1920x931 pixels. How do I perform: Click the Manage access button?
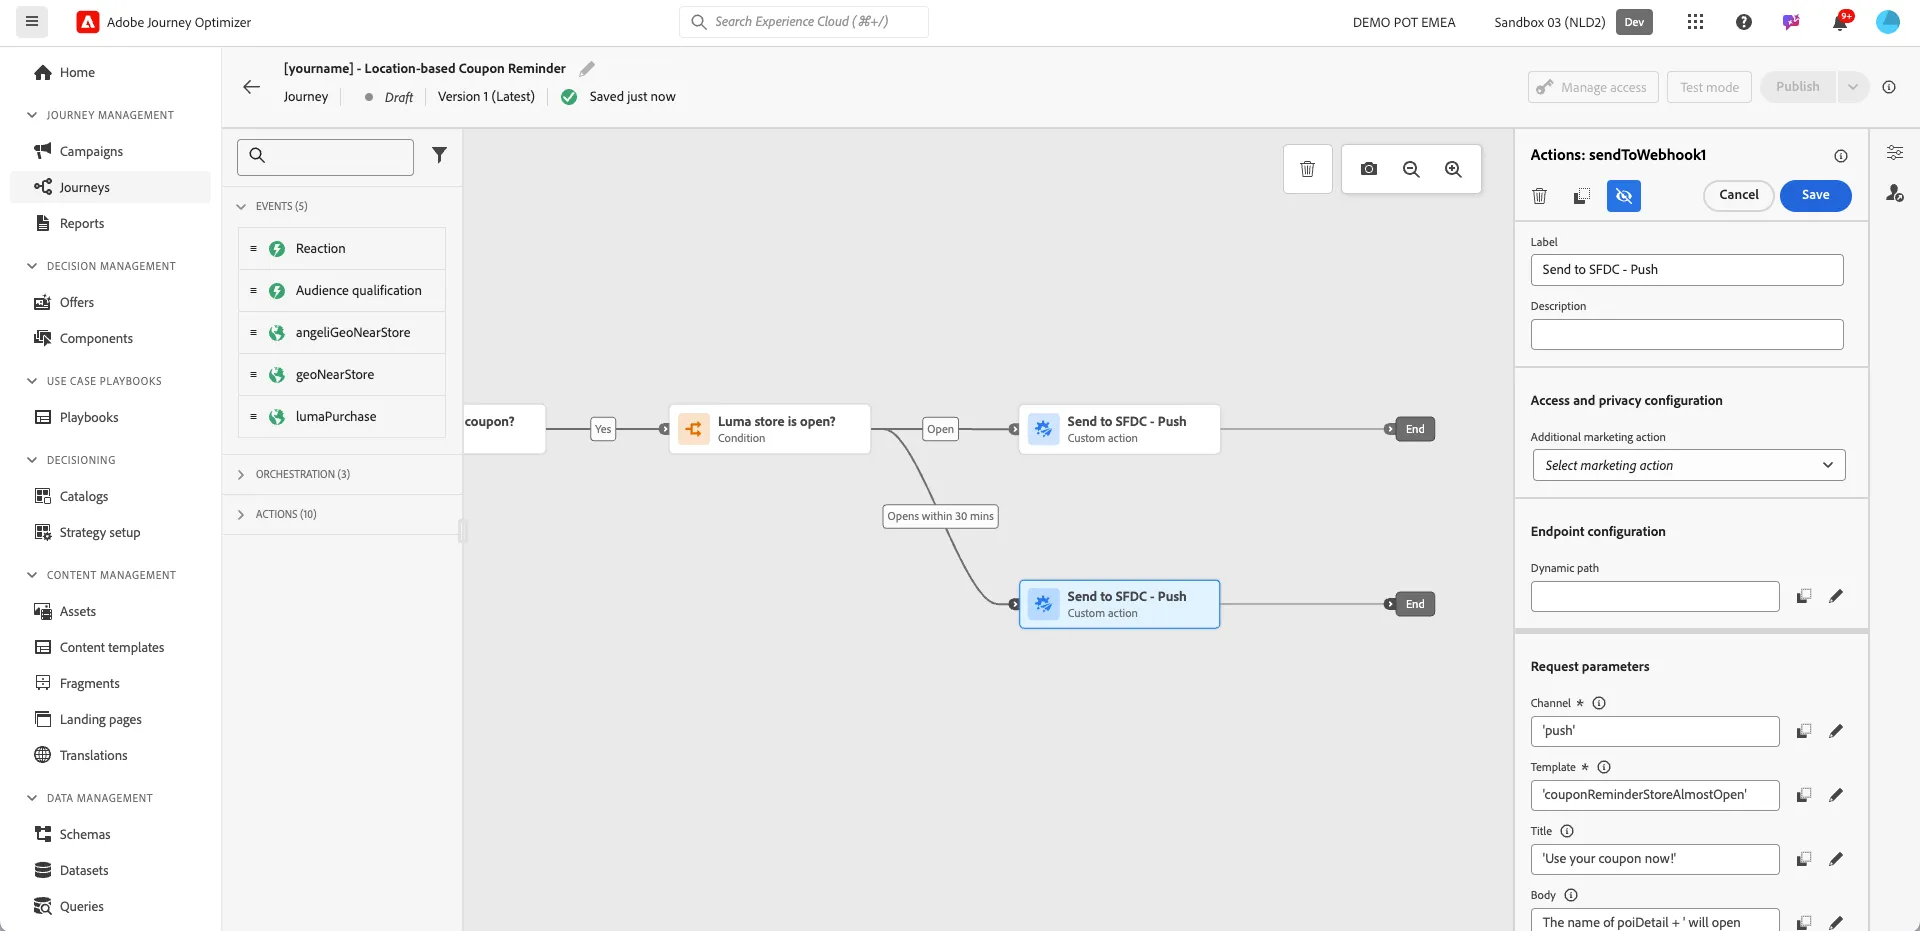(1593, 87)
